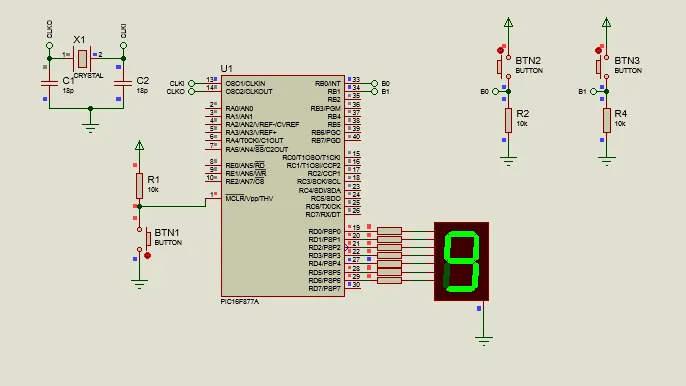Select the PIC16F877A microcontroller U1
This screenshot has height=386, width=686.
(x=283, y=186)
